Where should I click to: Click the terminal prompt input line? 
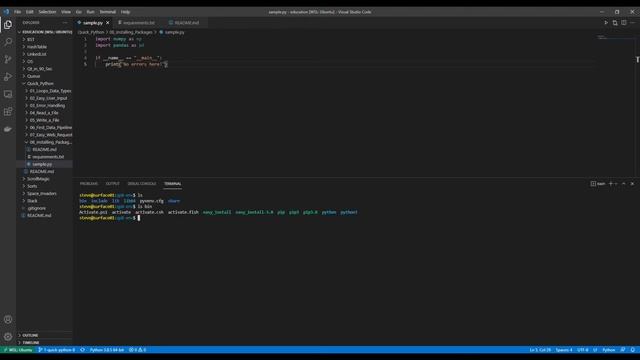tap(139, 218)
